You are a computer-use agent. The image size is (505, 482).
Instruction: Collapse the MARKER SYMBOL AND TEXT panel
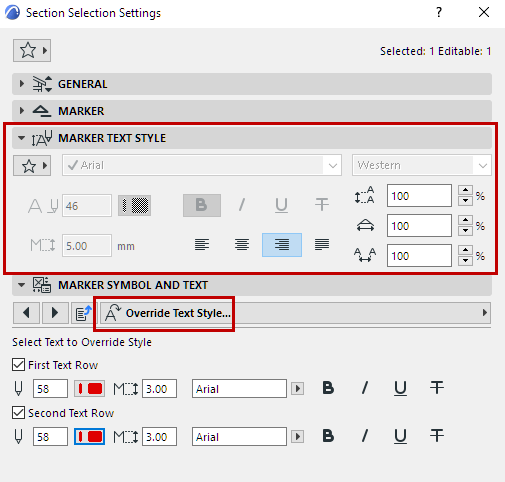coord(252,285)
